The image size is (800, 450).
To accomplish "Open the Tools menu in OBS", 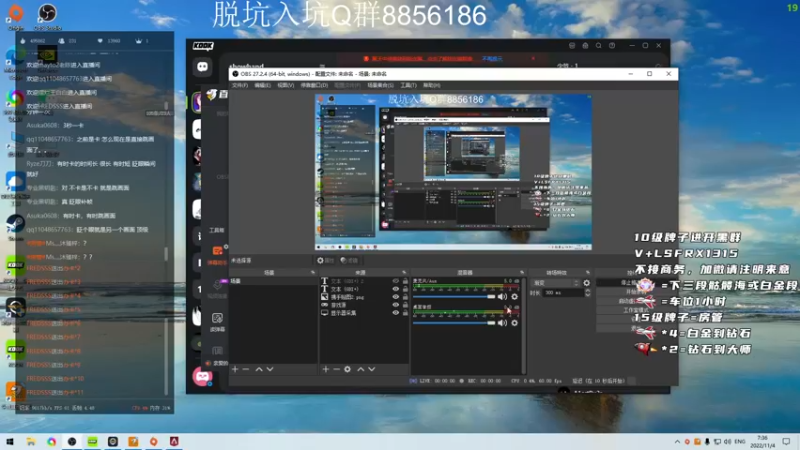I will click(x=408, y=85).
